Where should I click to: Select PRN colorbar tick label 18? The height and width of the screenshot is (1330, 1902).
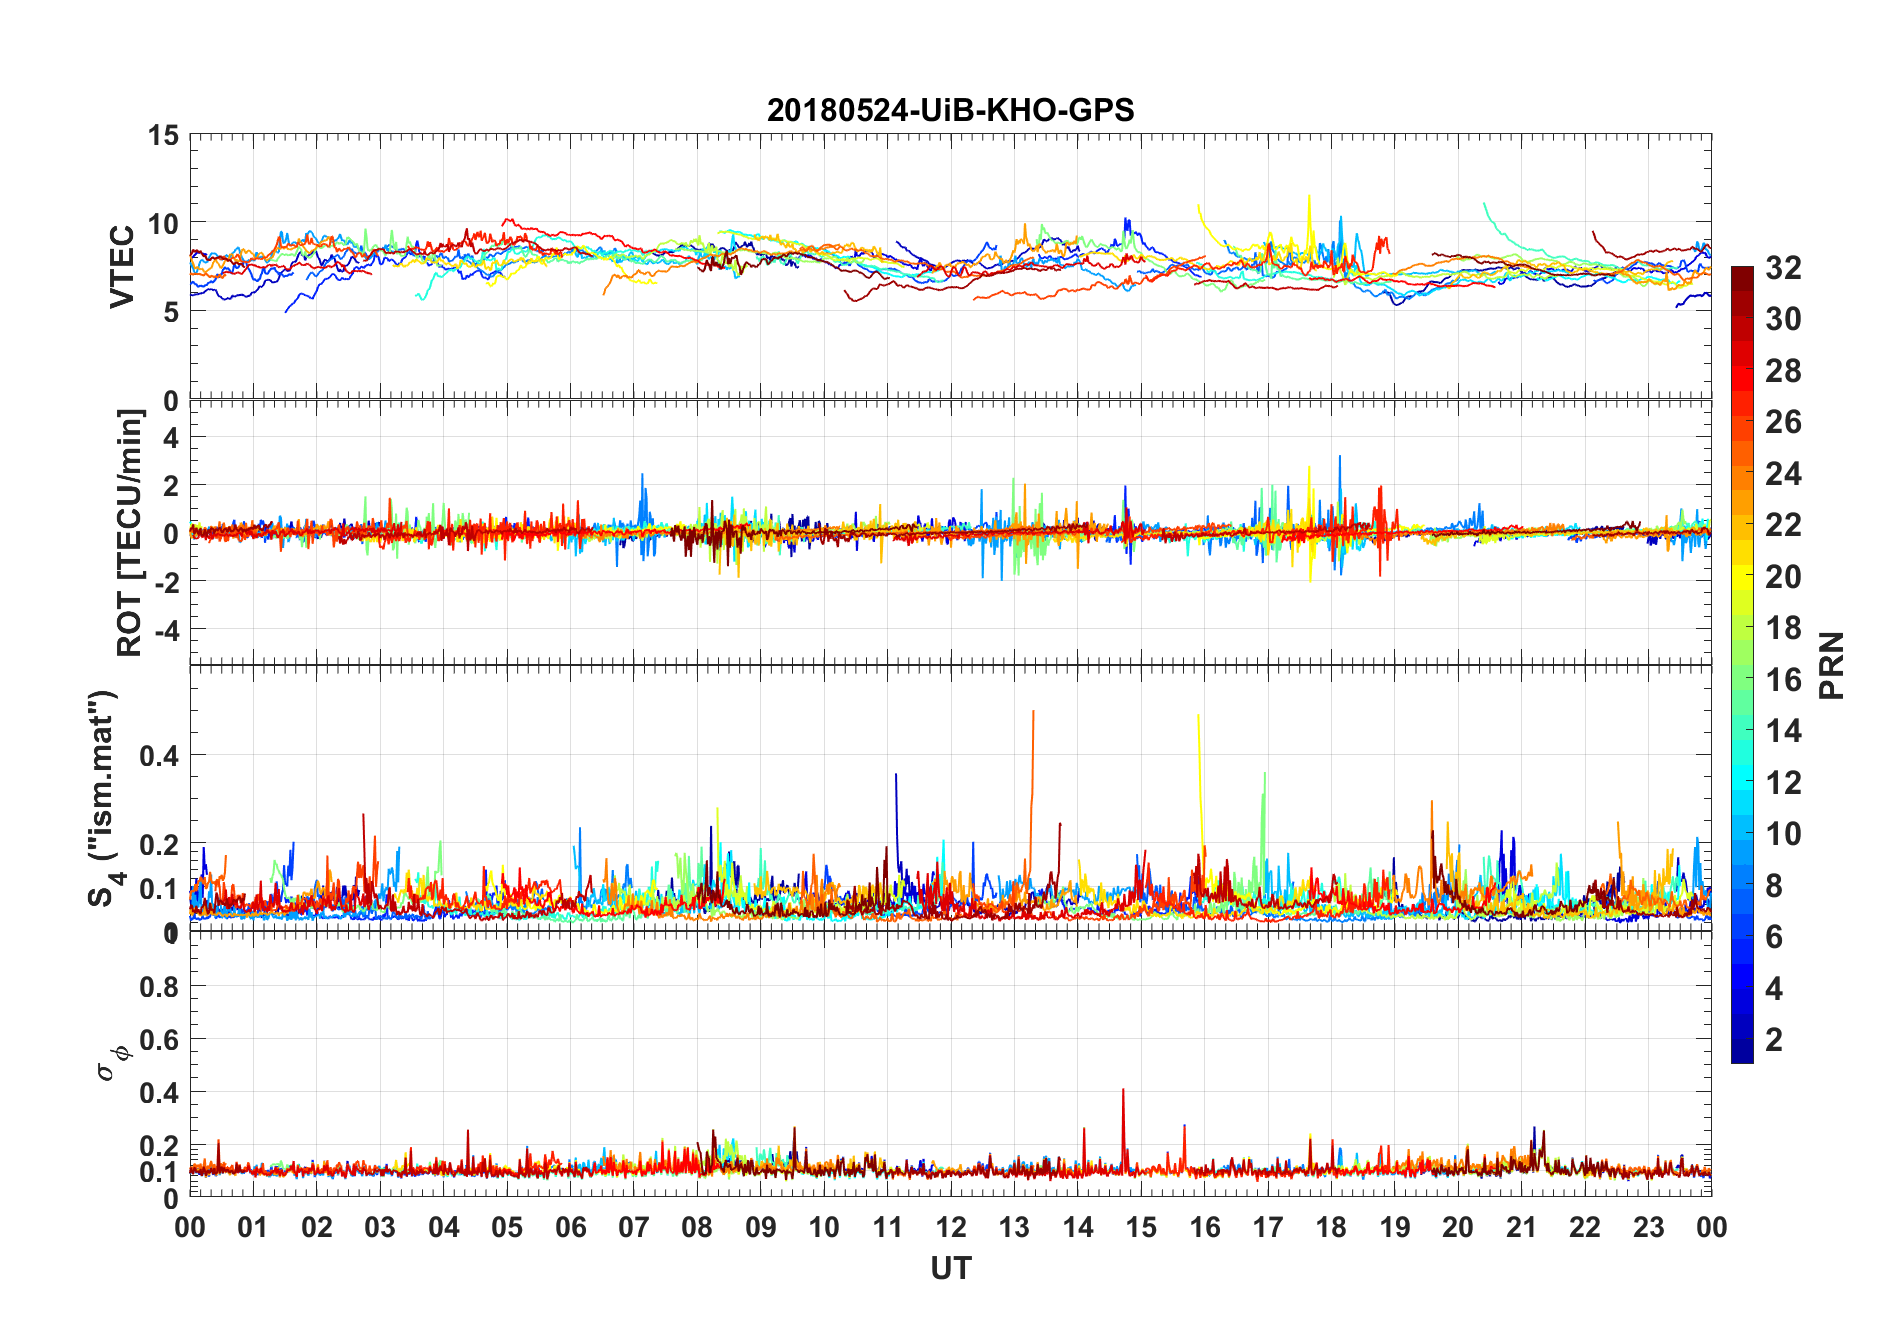(1783, 628)
